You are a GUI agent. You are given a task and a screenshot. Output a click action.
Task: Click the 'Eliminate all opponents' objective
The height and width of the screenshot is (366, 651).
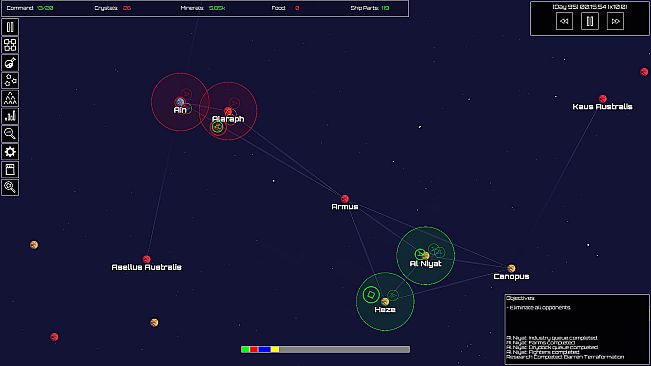(x=539, y=307)
